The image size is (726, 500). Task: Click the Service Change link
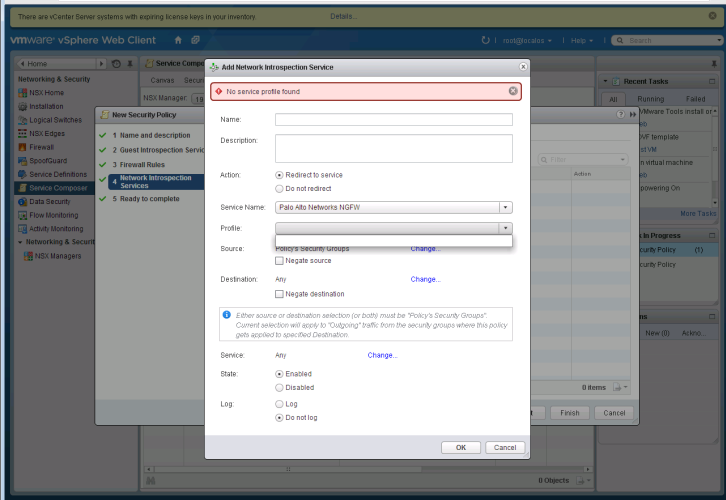pyautogui.click(x=382, y=355)
